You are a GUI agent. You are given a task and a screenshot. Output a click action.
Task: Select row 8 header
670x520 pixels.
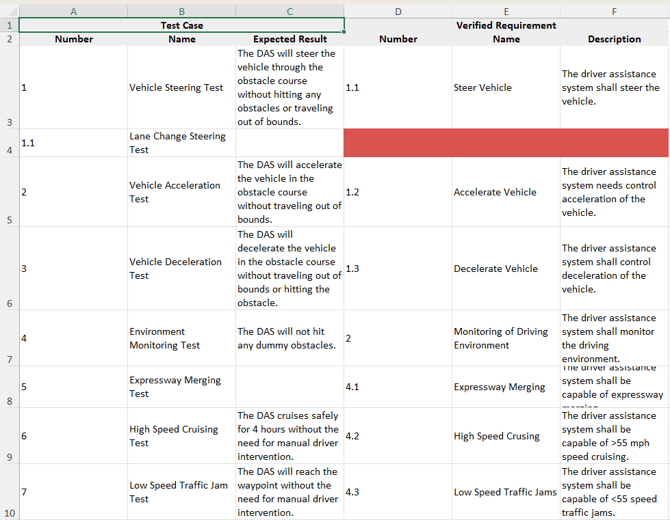click(9, 387)
